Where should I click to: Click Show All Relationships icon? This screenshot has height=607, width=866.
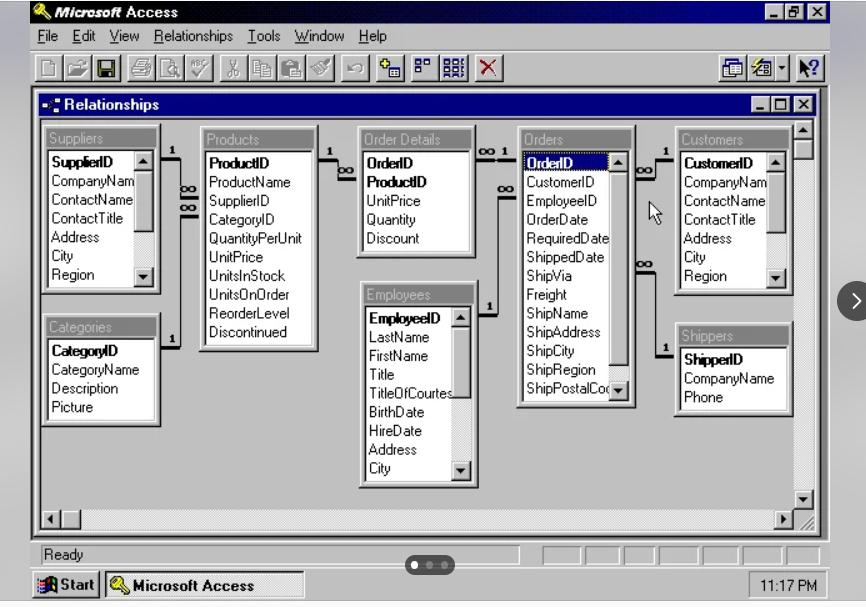coord(454,68)
